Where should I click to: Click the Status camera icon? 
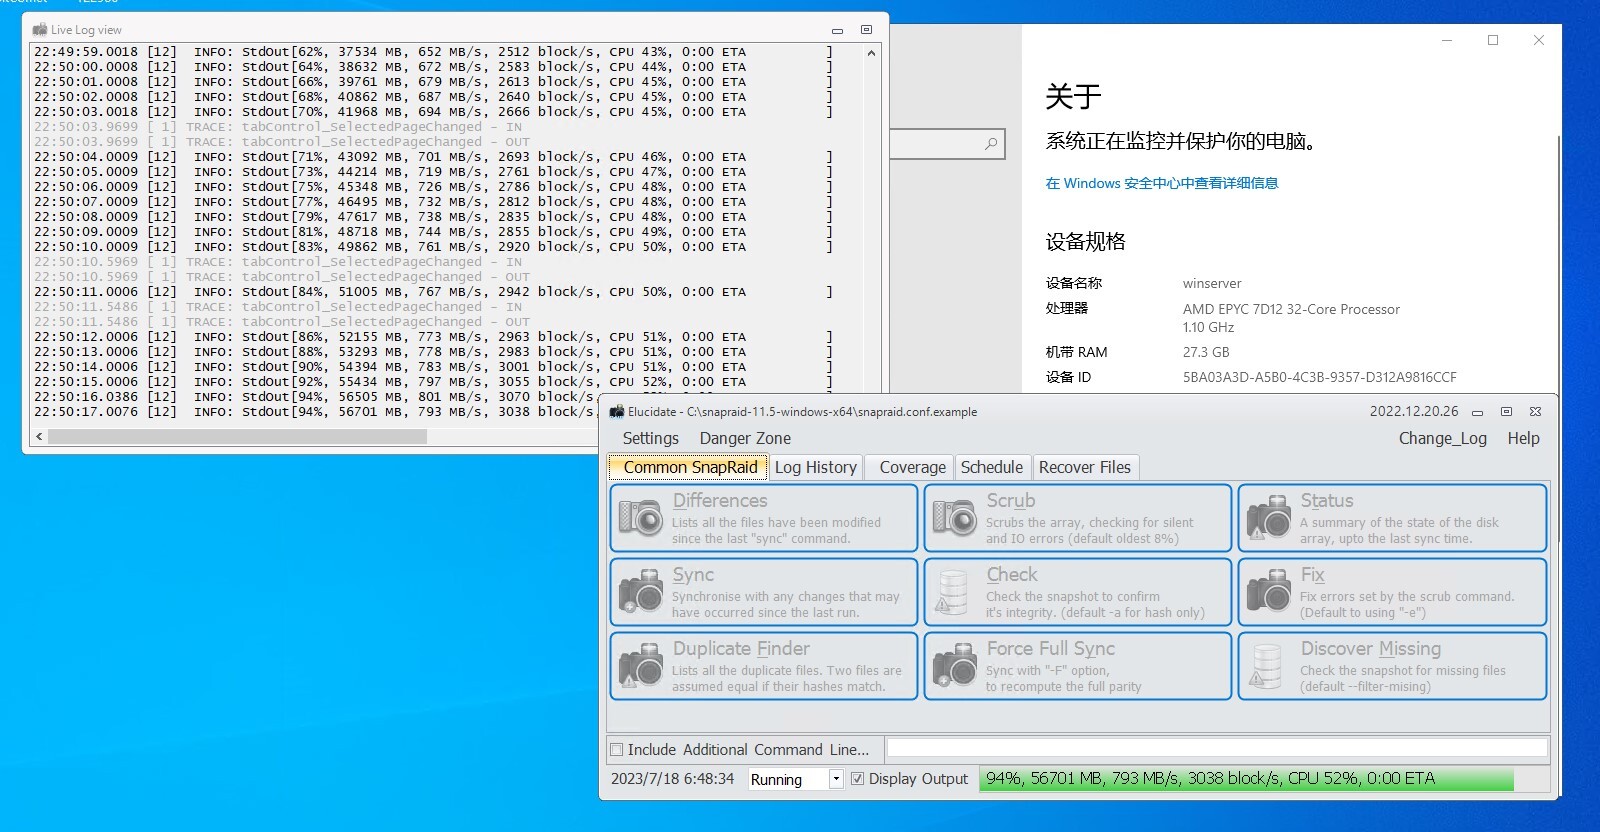click(1269, 518)
